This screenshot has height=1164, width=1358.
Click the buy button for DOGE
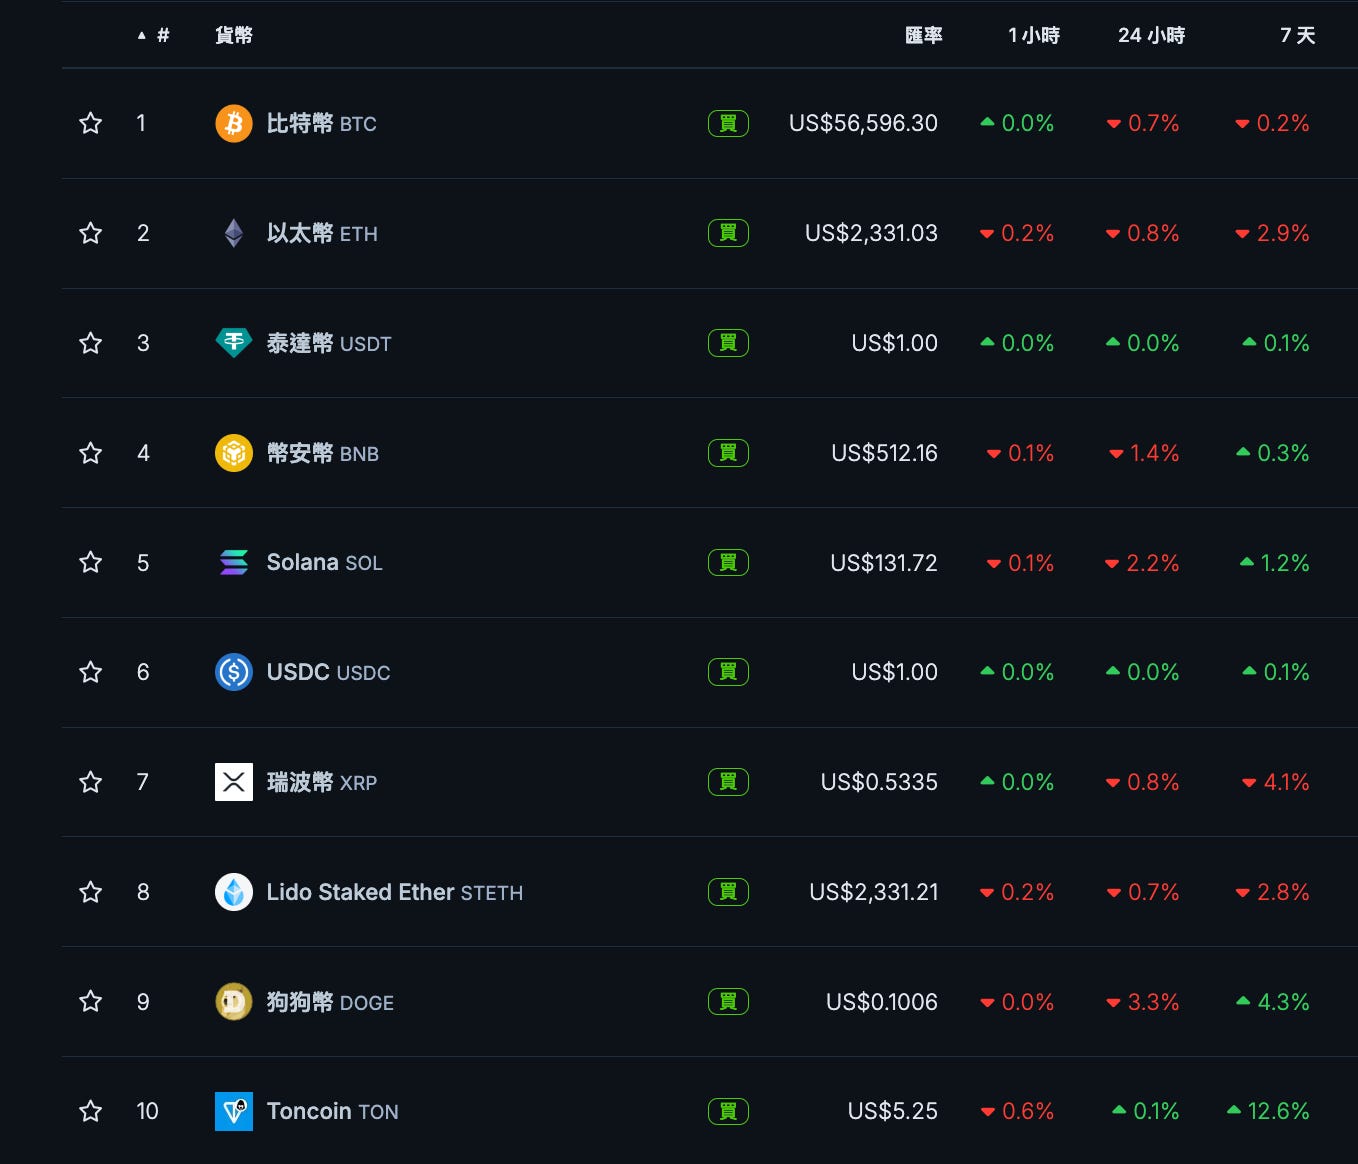[x=728, y=1001]
